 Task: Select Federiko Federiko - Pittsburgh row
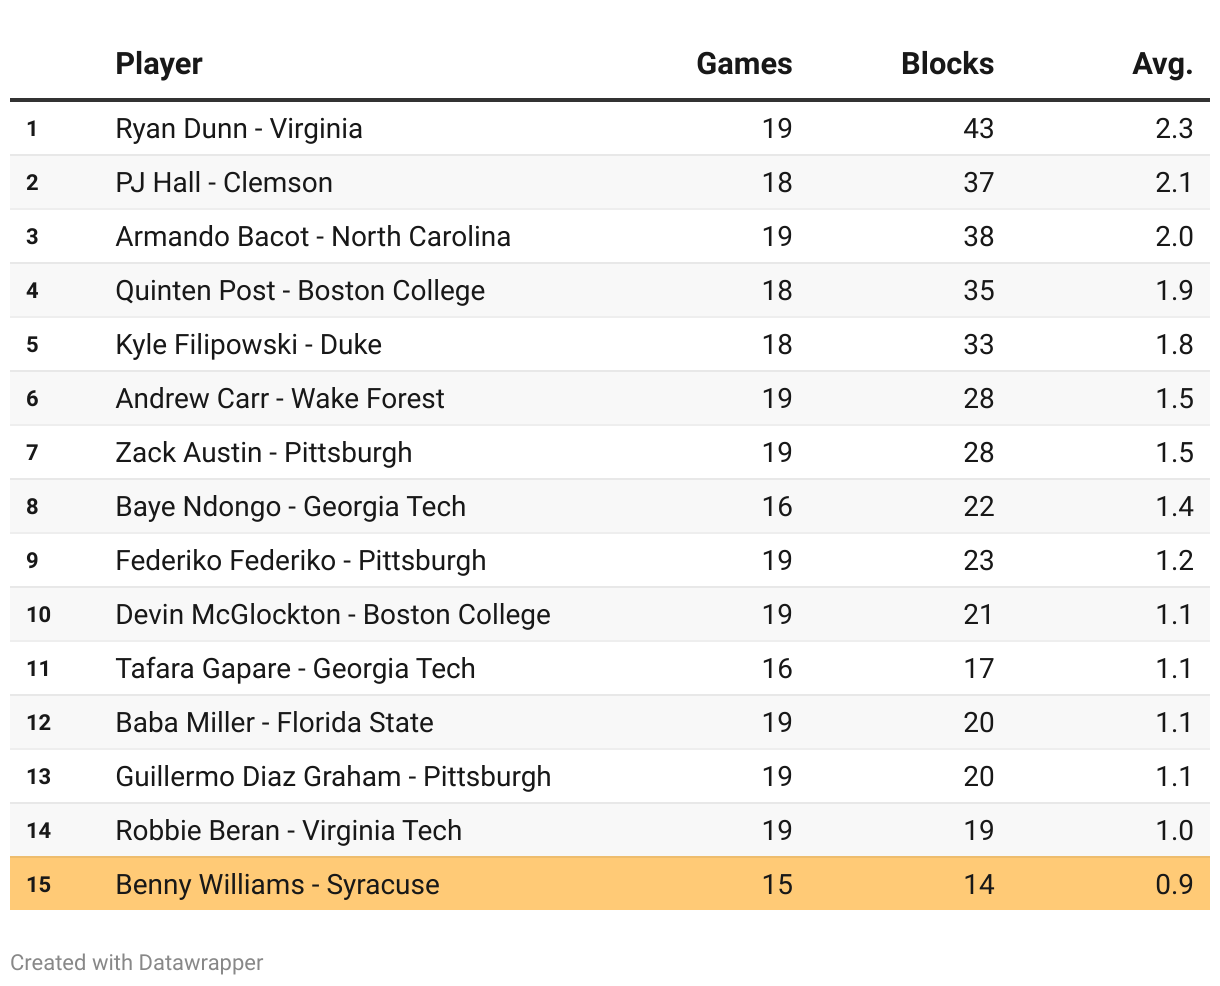301,561
